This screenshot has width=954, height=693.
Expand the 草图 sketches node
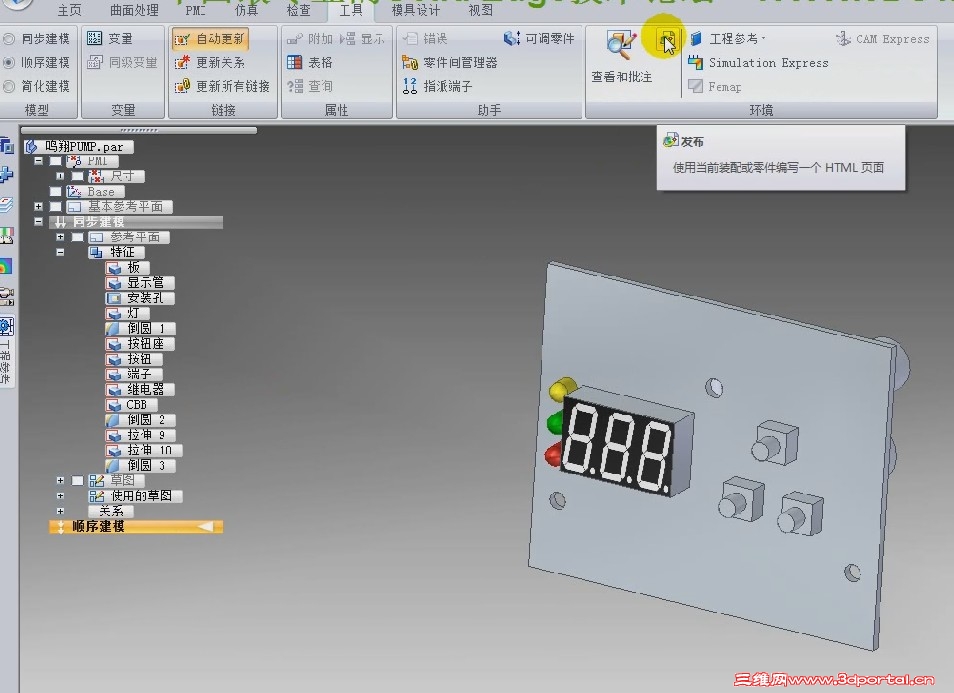click(60, 481)
